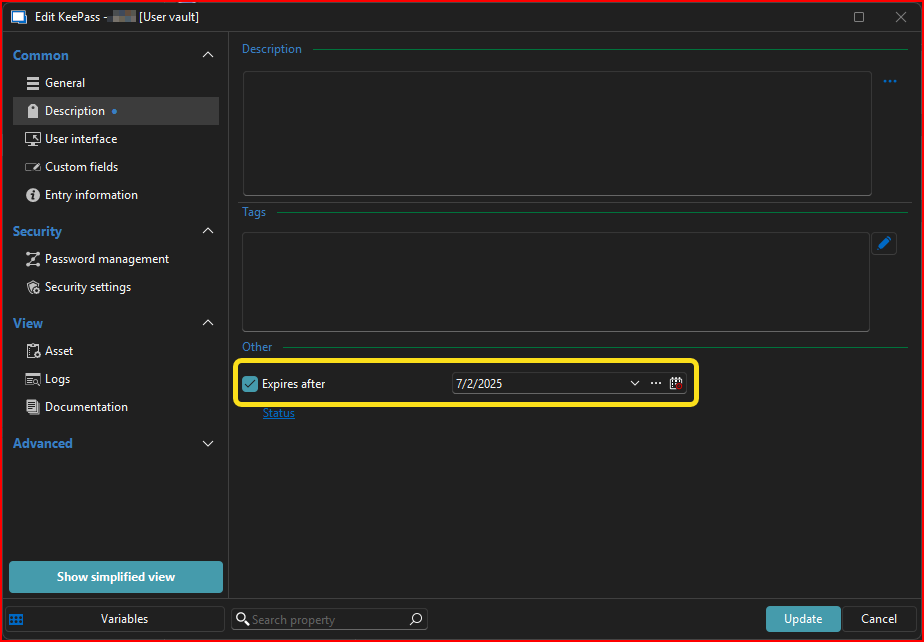The image size is (924, 642).
Task: Click the 7/2/2025 expiry date value
Action: pyautogui.click(x=479, y=384)
